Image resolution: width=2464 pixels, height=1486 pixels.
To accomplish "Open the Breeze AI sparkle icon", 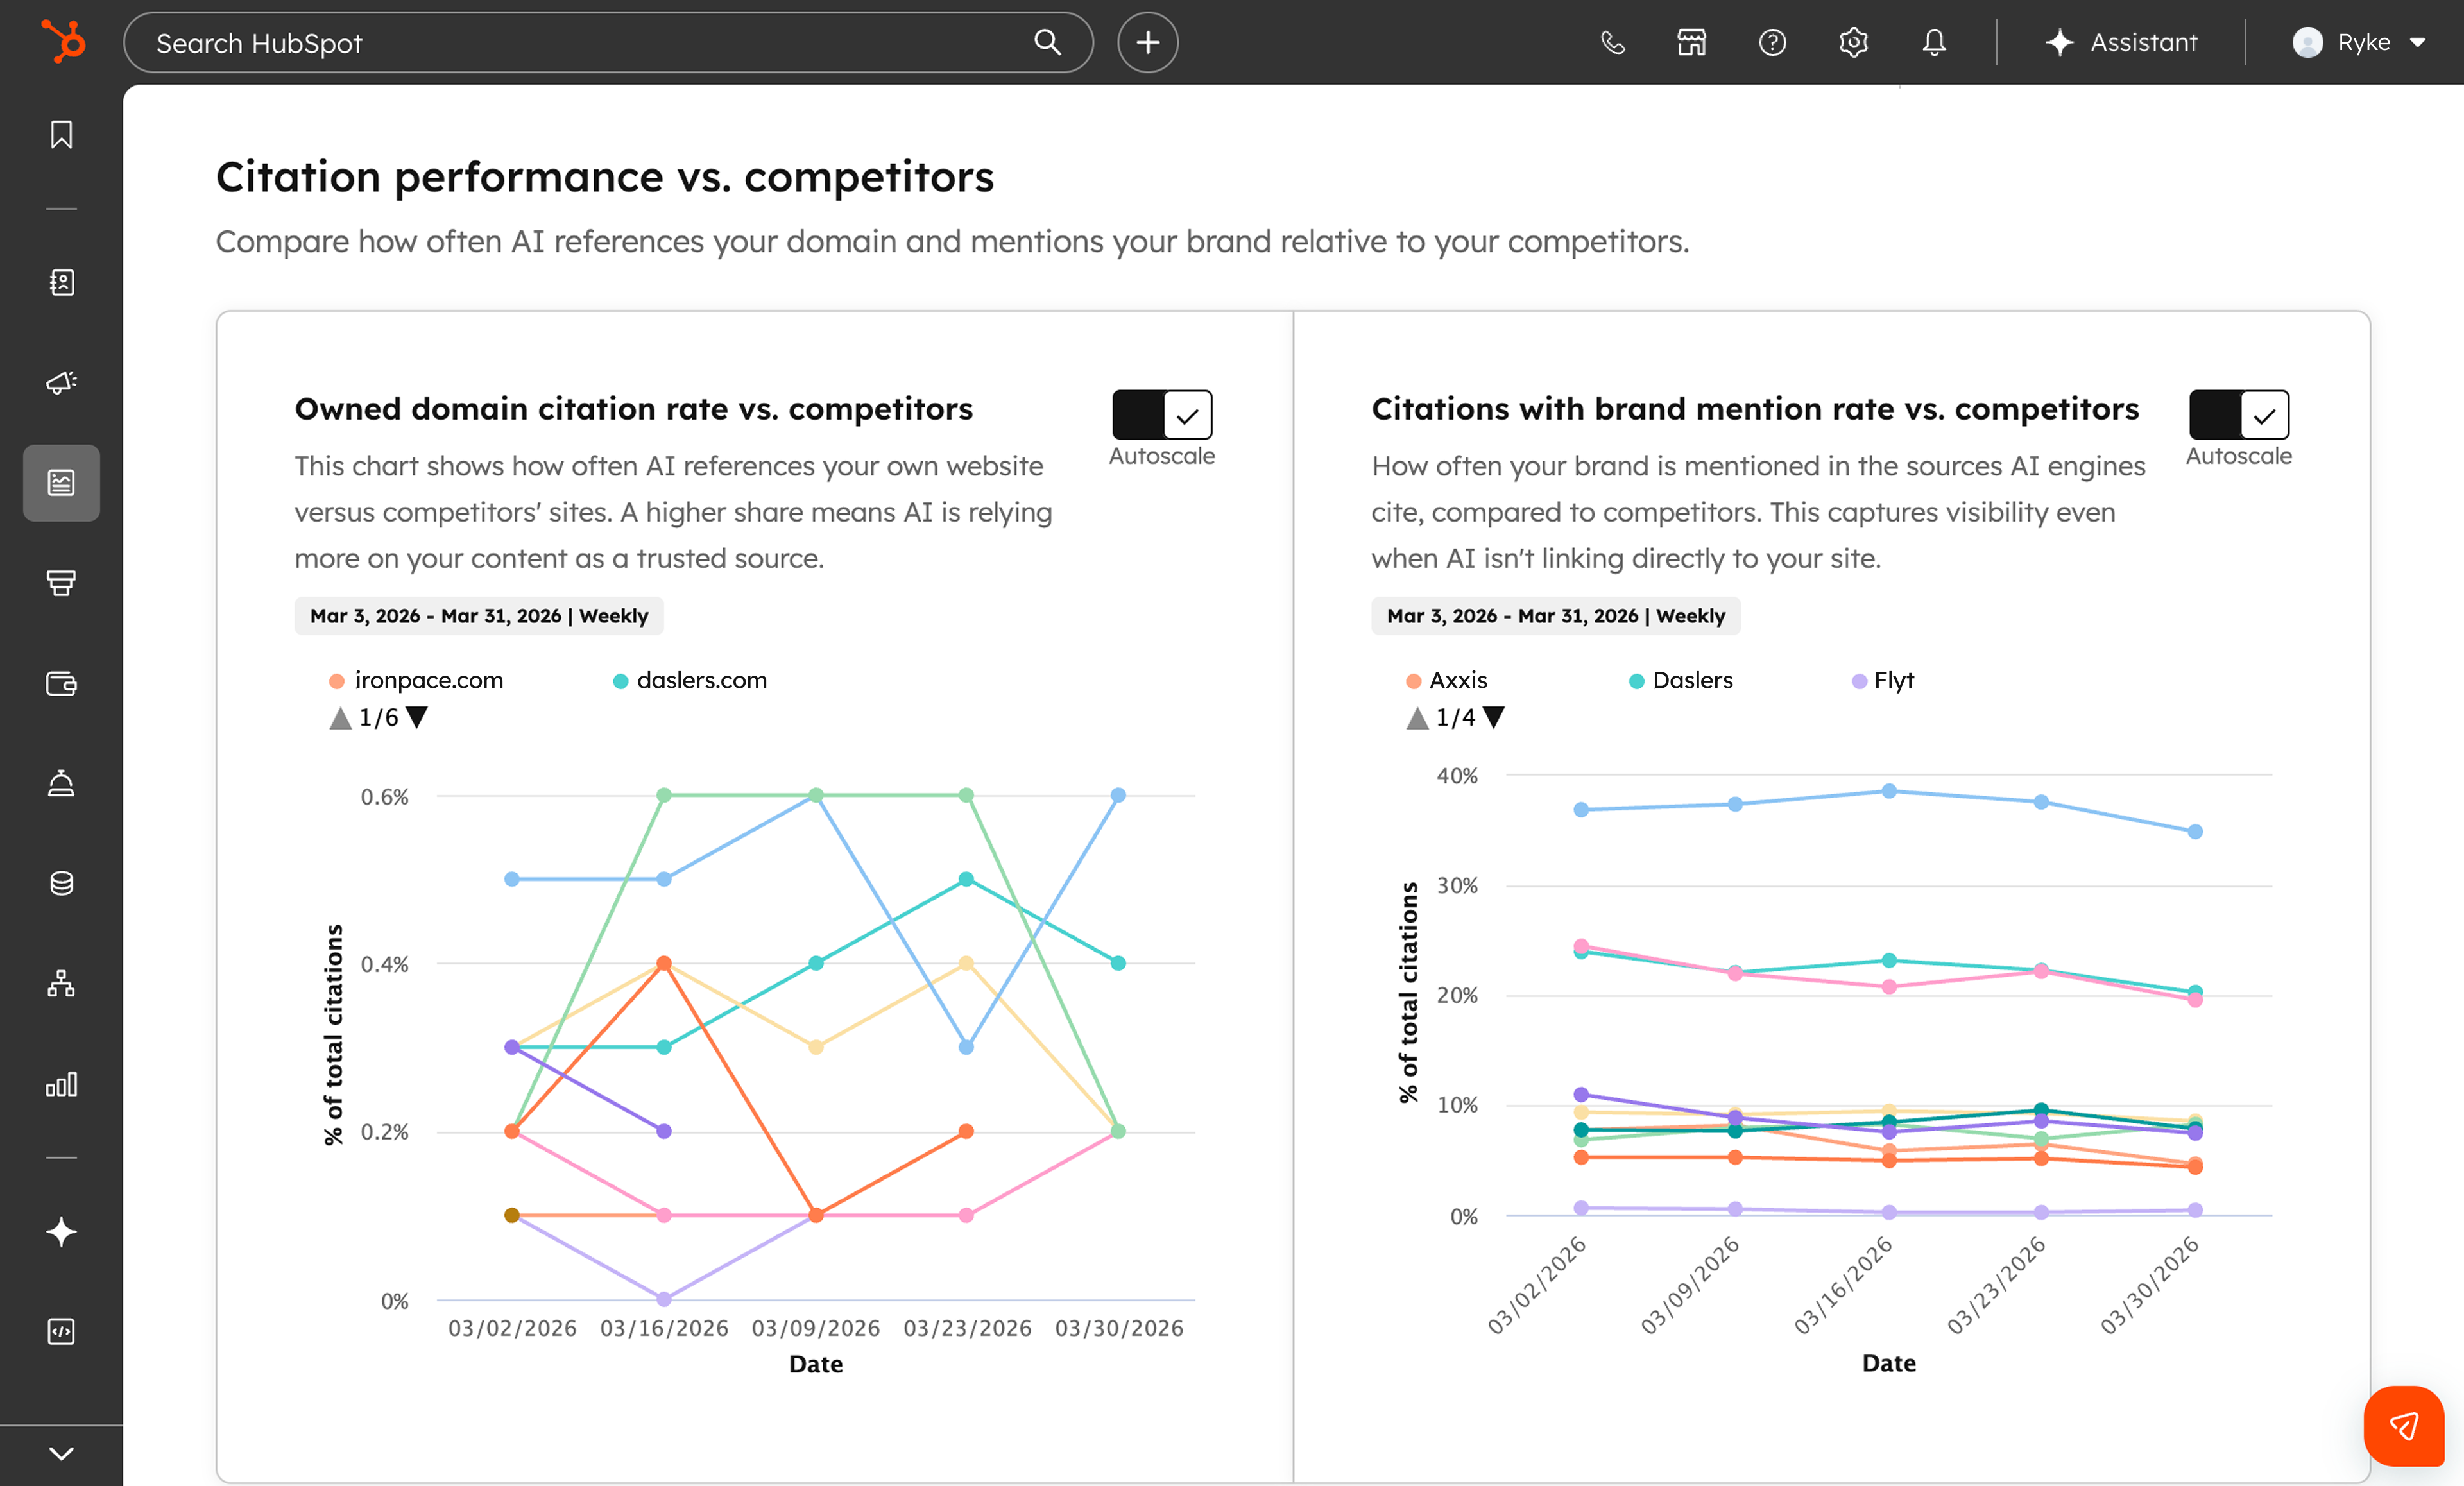I will pos(60,1232).
